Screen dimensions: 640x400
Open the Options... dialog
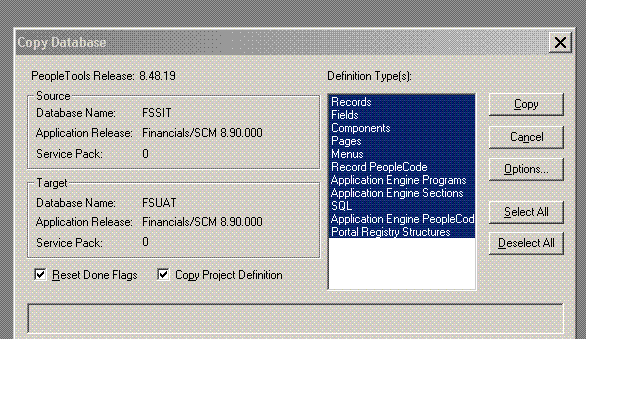tap(526, 169)
